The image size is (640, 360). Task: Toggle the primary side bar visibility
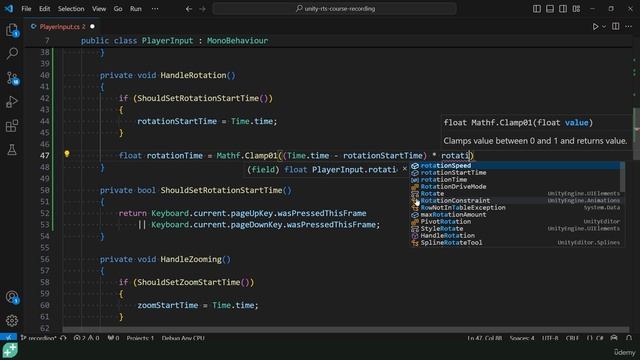537,9
